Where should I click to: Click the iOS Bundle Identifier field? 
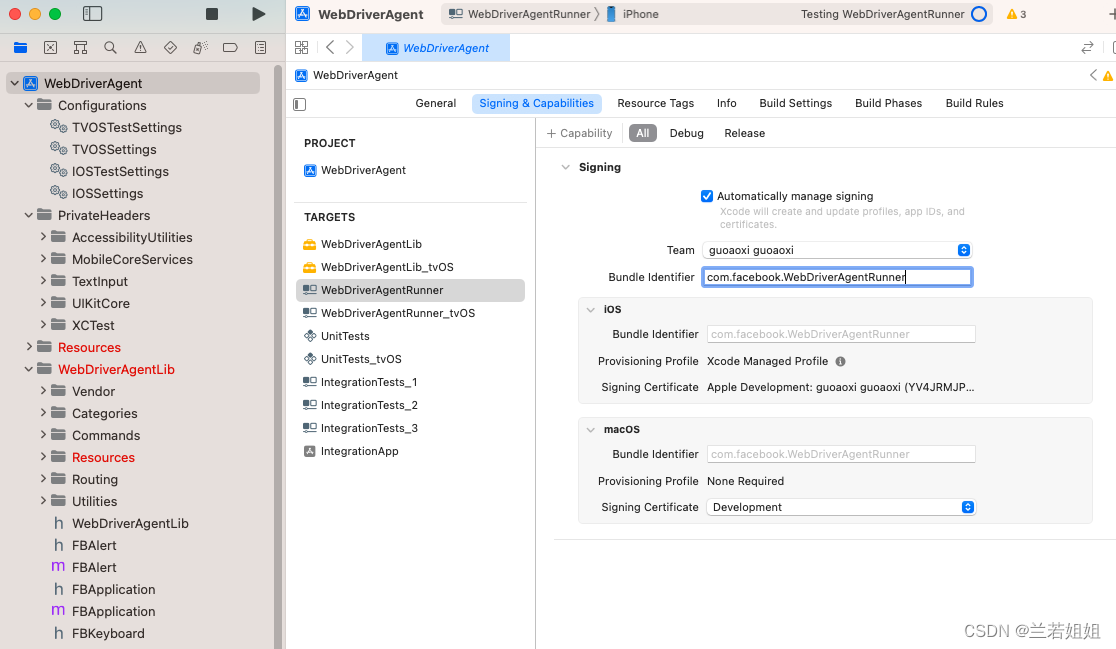[841, 334]
